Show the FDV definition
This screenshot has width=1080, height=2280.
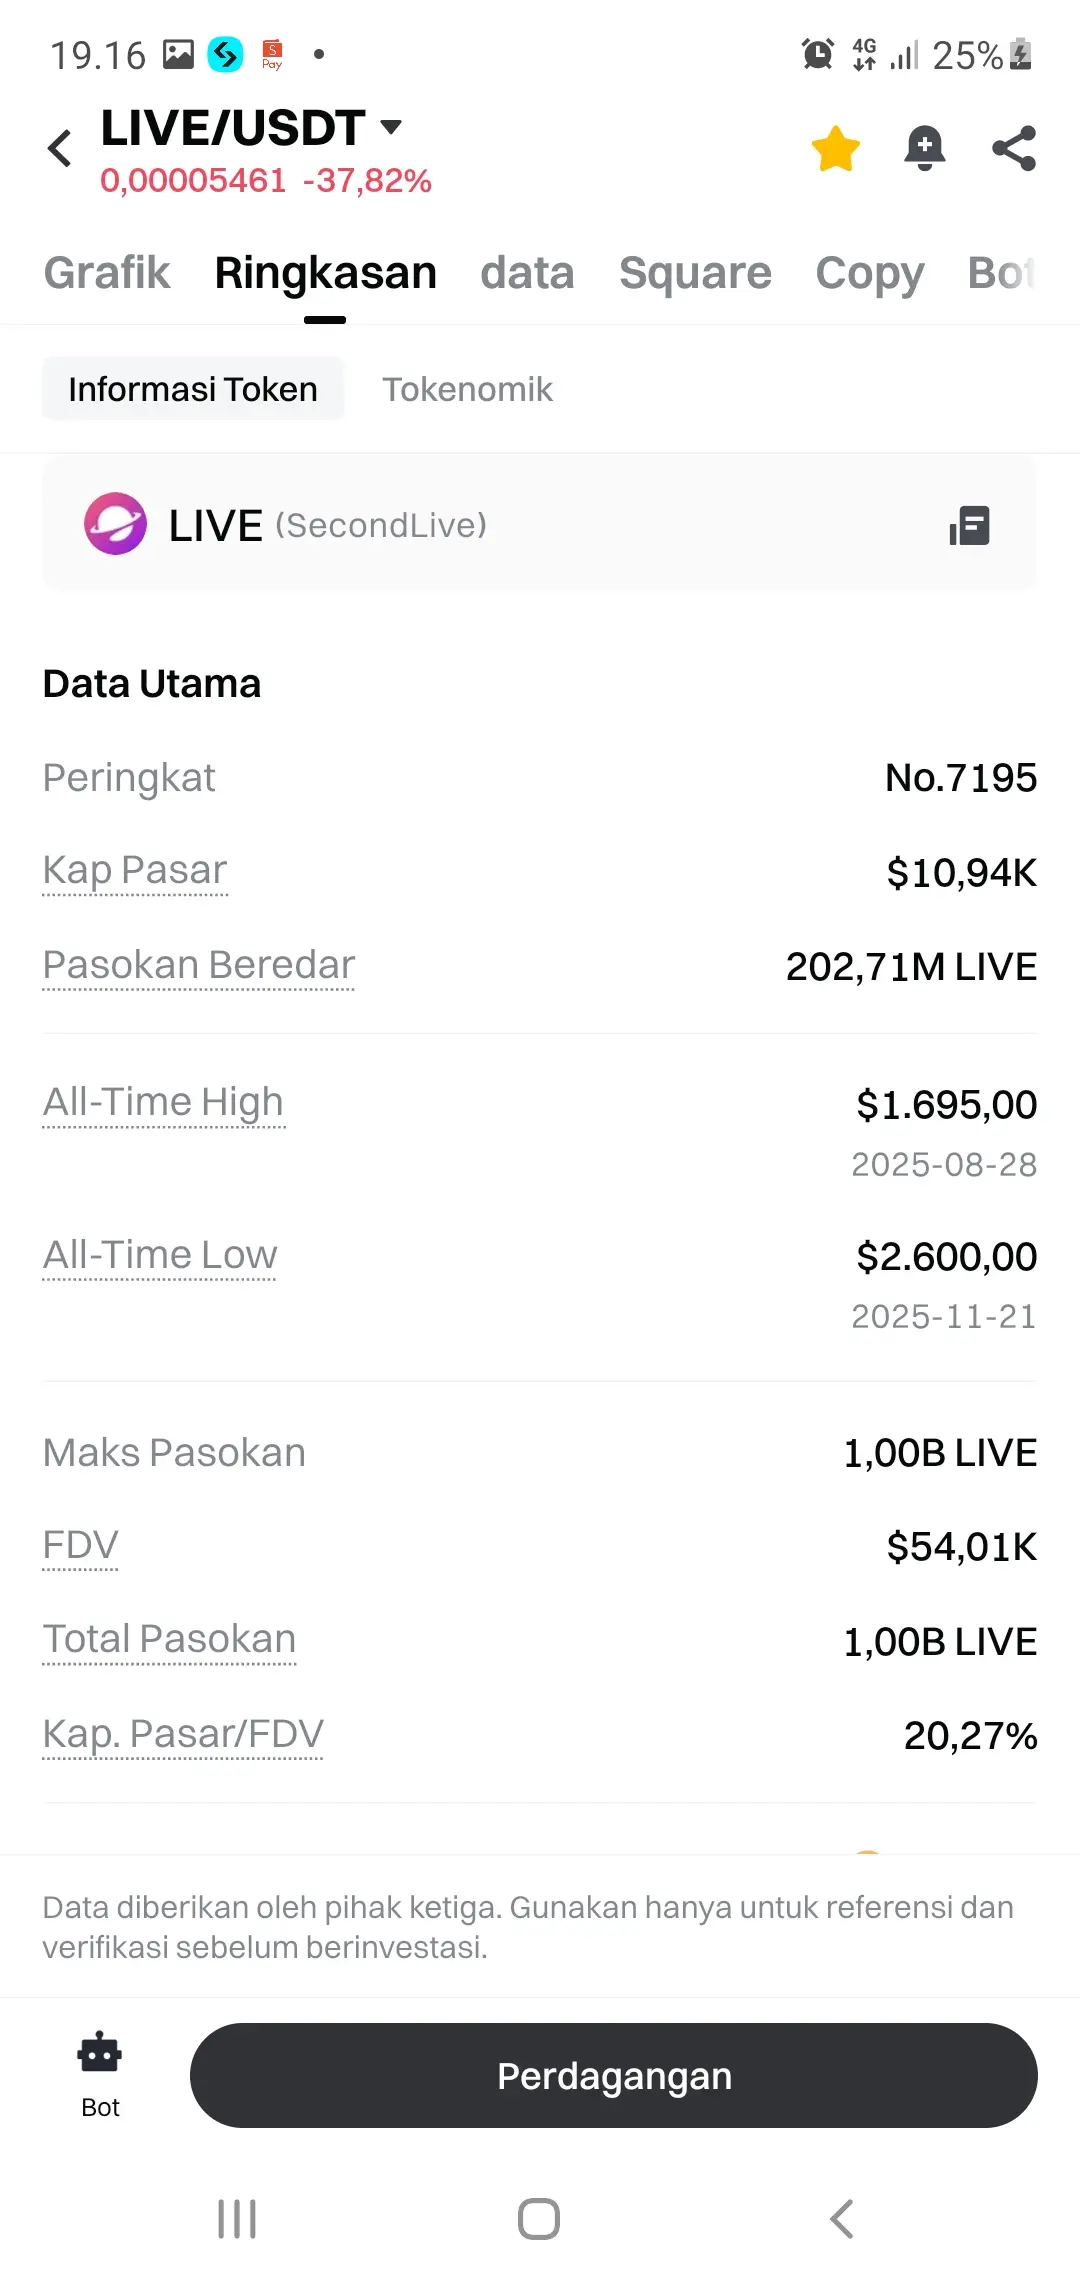coord(80,1545)
